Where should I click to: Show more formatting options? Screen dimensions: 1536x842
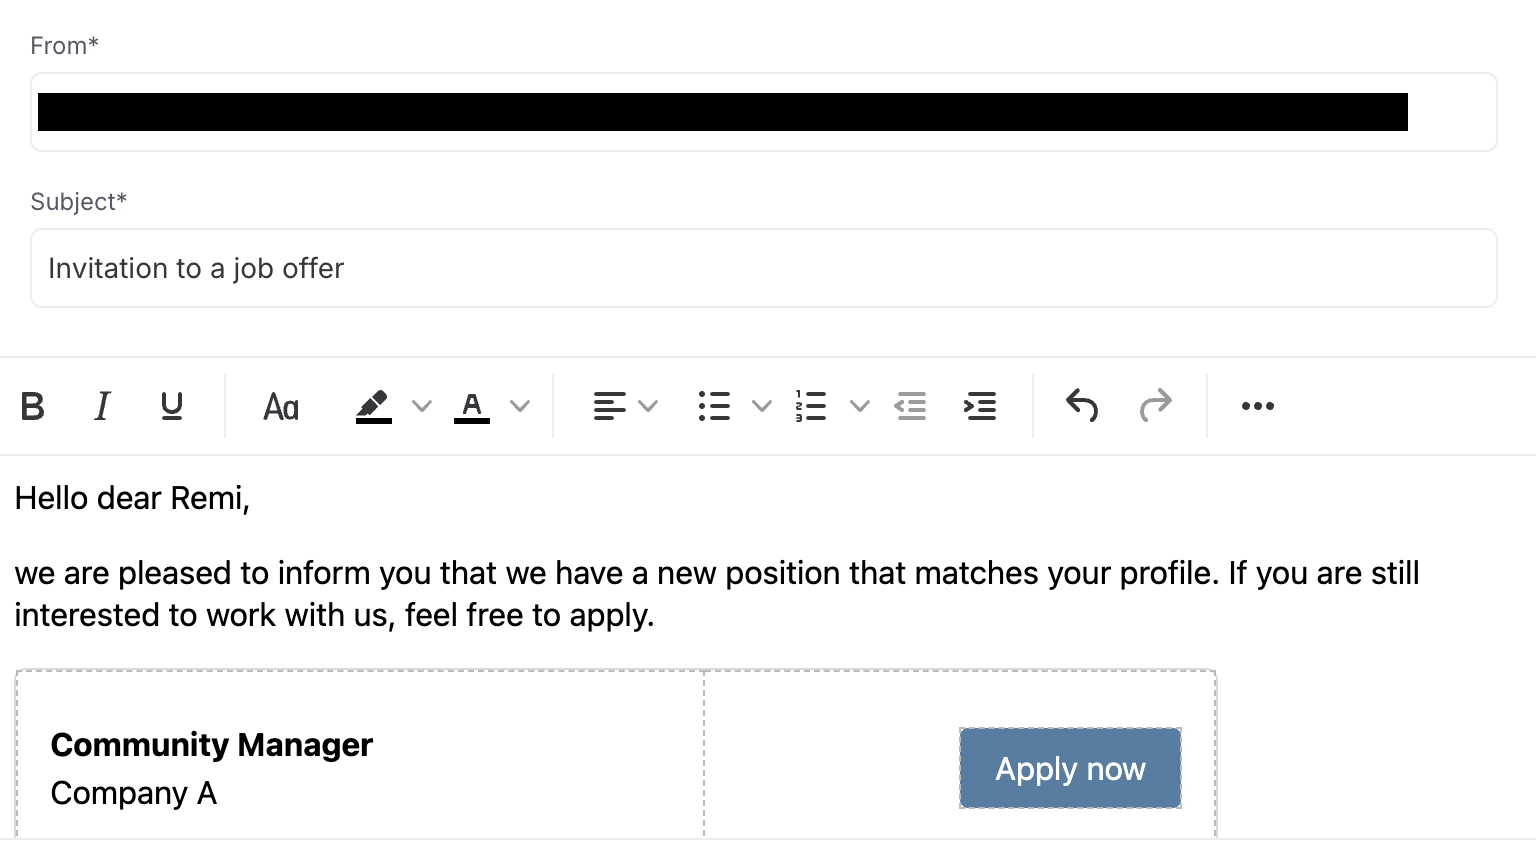coord(1257,406)
